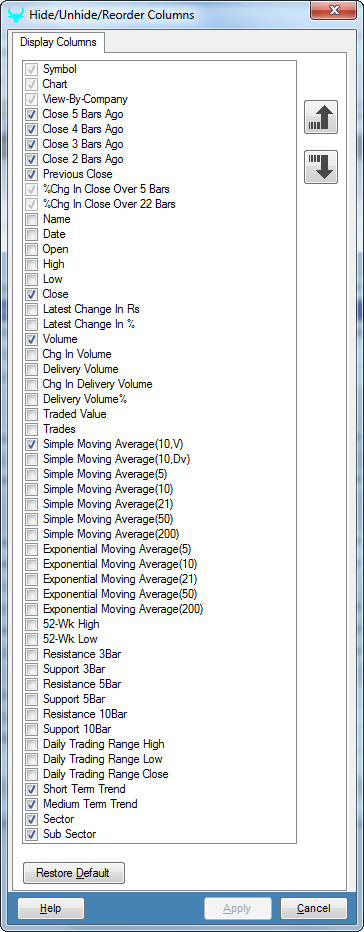Close the Hide/Unhide/Reorder Columns dialog

334,10
